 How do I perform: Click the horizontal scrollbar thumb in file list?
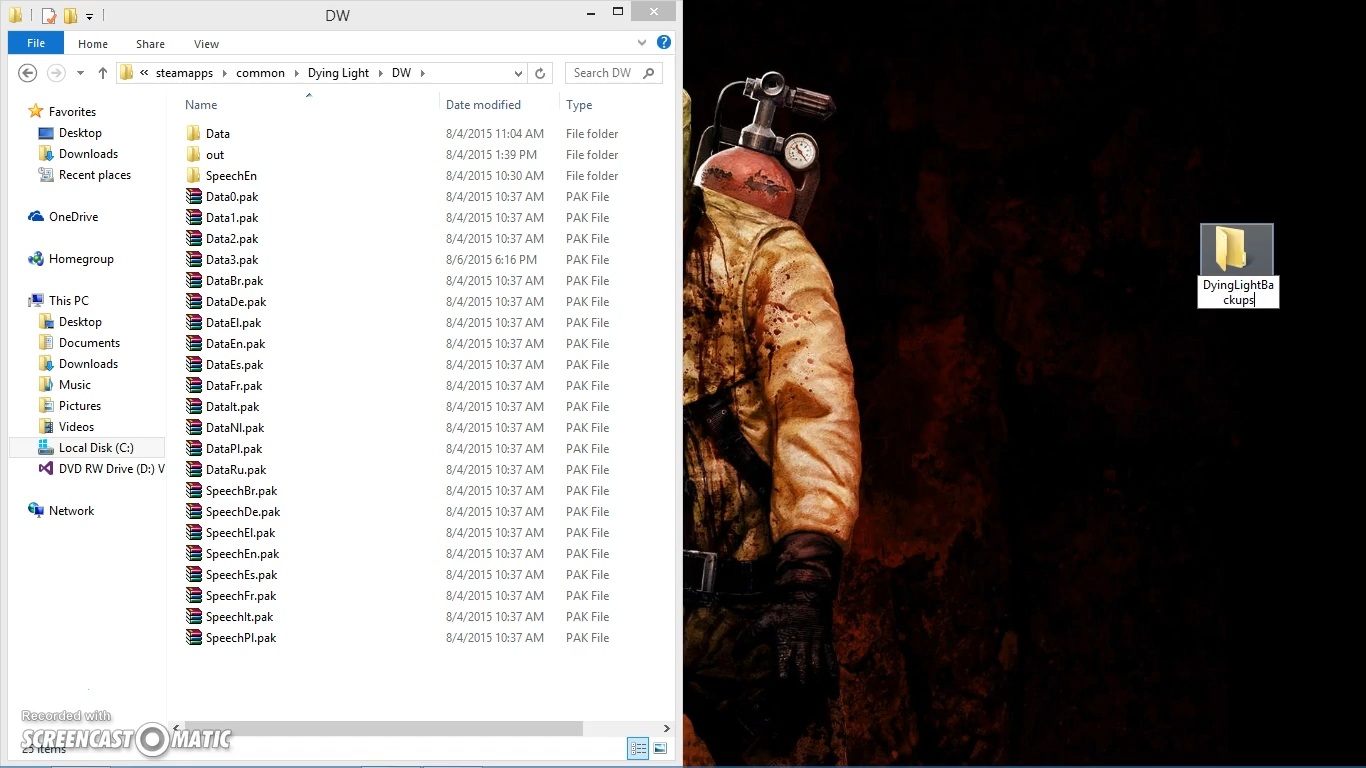pyautogui.click(x=382, y=728)
